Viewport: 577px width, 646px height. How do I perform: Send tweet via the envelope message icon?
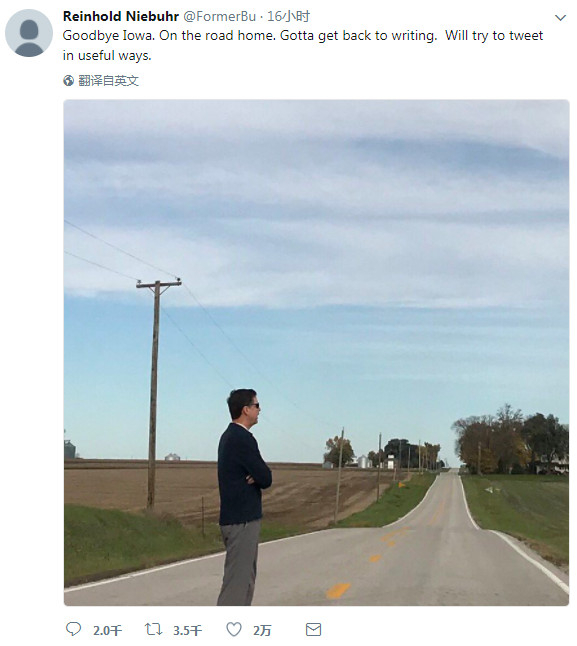(x=313, y=630)
